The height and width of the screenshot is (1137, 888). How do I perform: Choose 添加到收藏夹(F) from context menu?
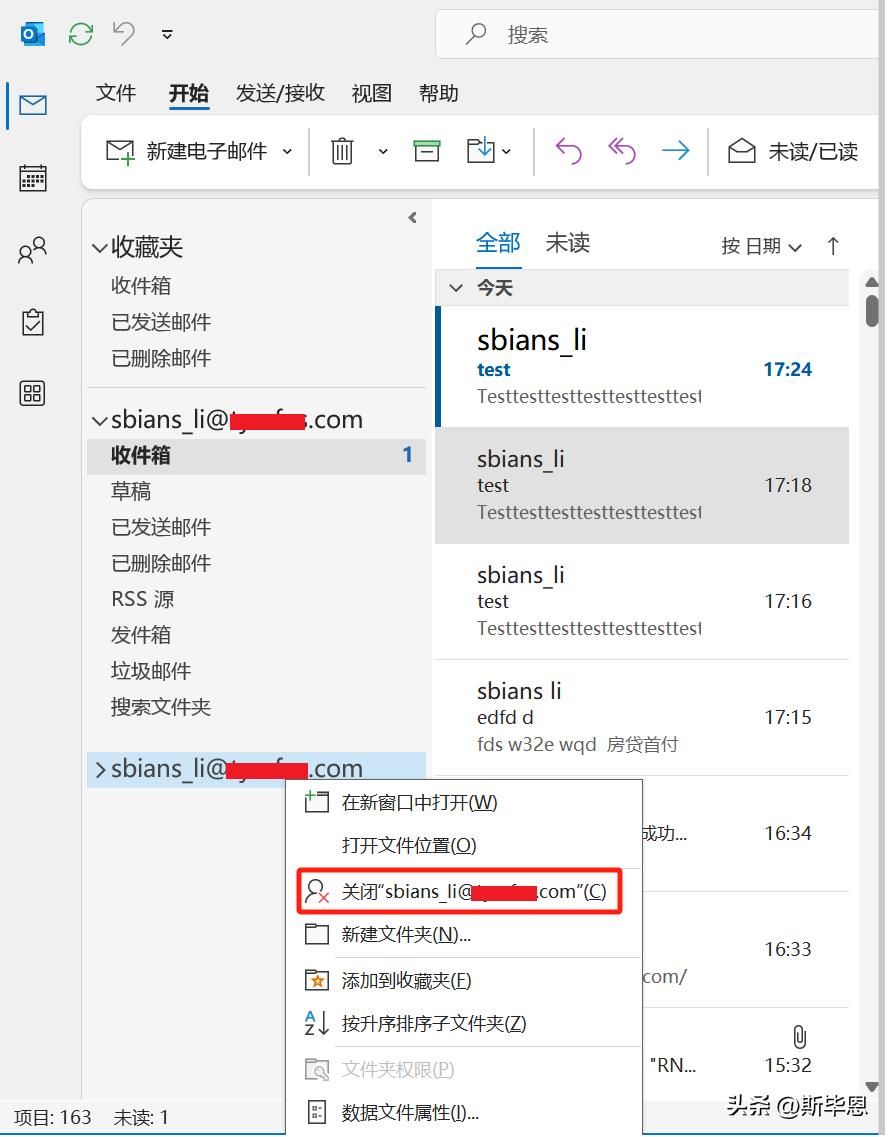464,981
